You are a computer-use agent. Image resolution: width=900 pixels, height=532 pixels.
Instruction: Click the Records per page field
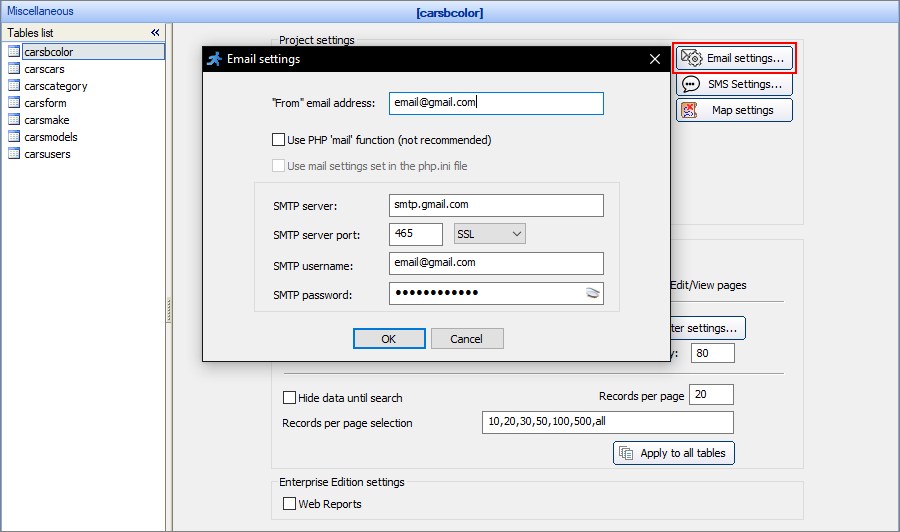[x=711, y=395]
